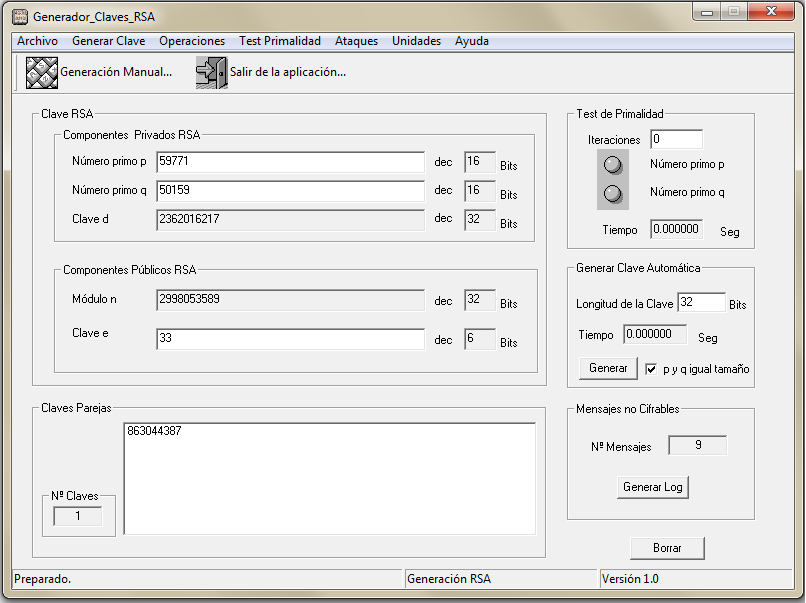Click the Iteraciones input field
The image size is (806, 603).
click(x=676, y=140)
